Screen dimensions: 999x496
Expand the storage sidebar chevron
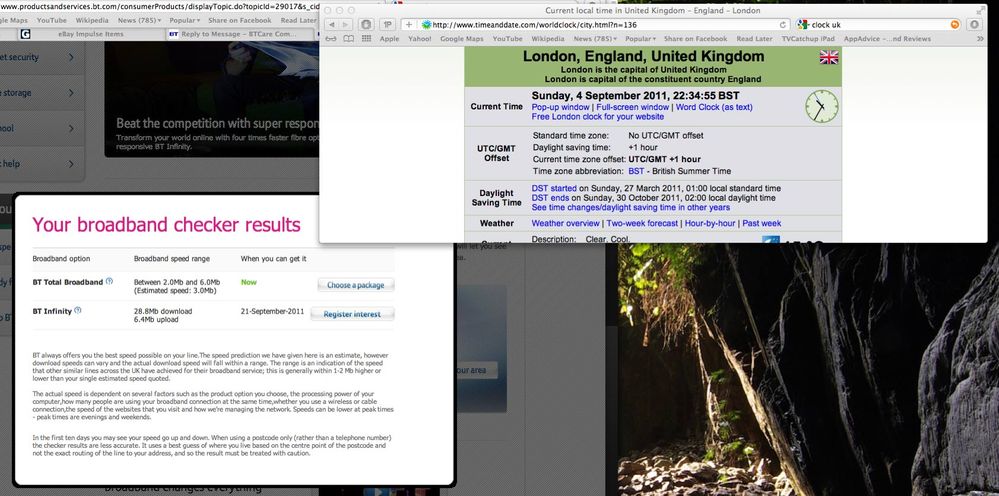(x=72, y=93)
